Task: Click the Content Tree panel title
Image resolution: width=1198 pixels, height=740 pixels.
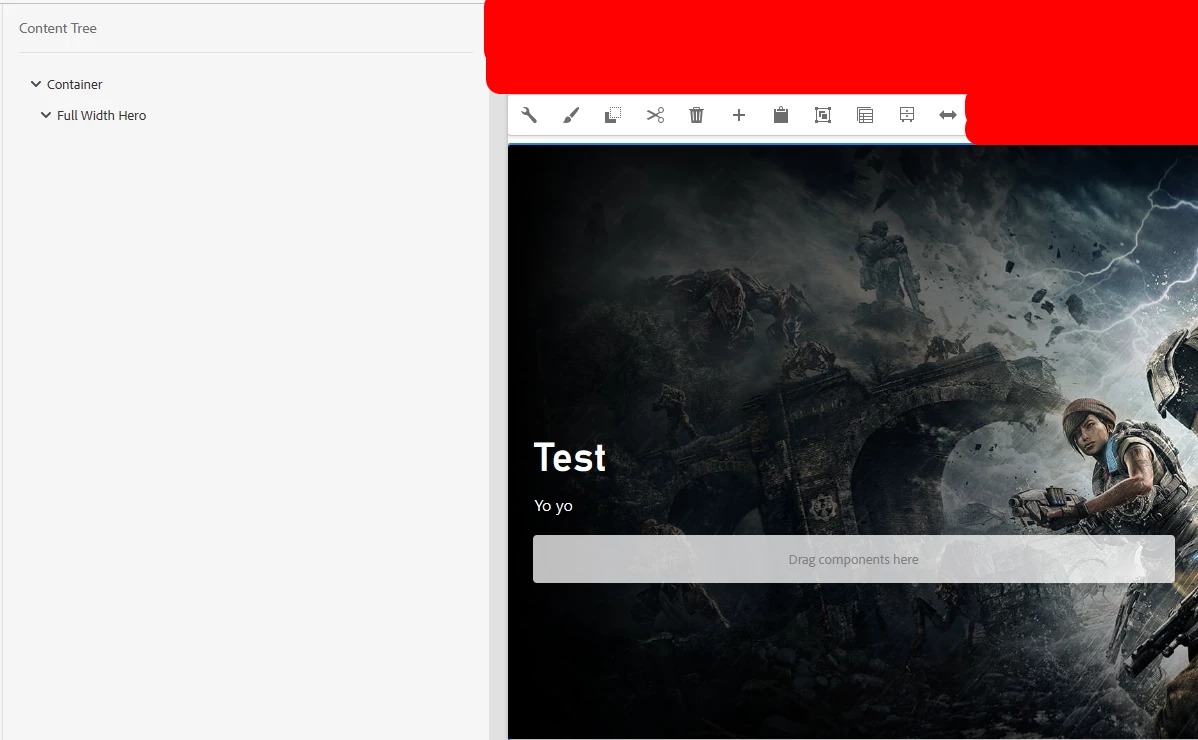Action: click(58, 28)
